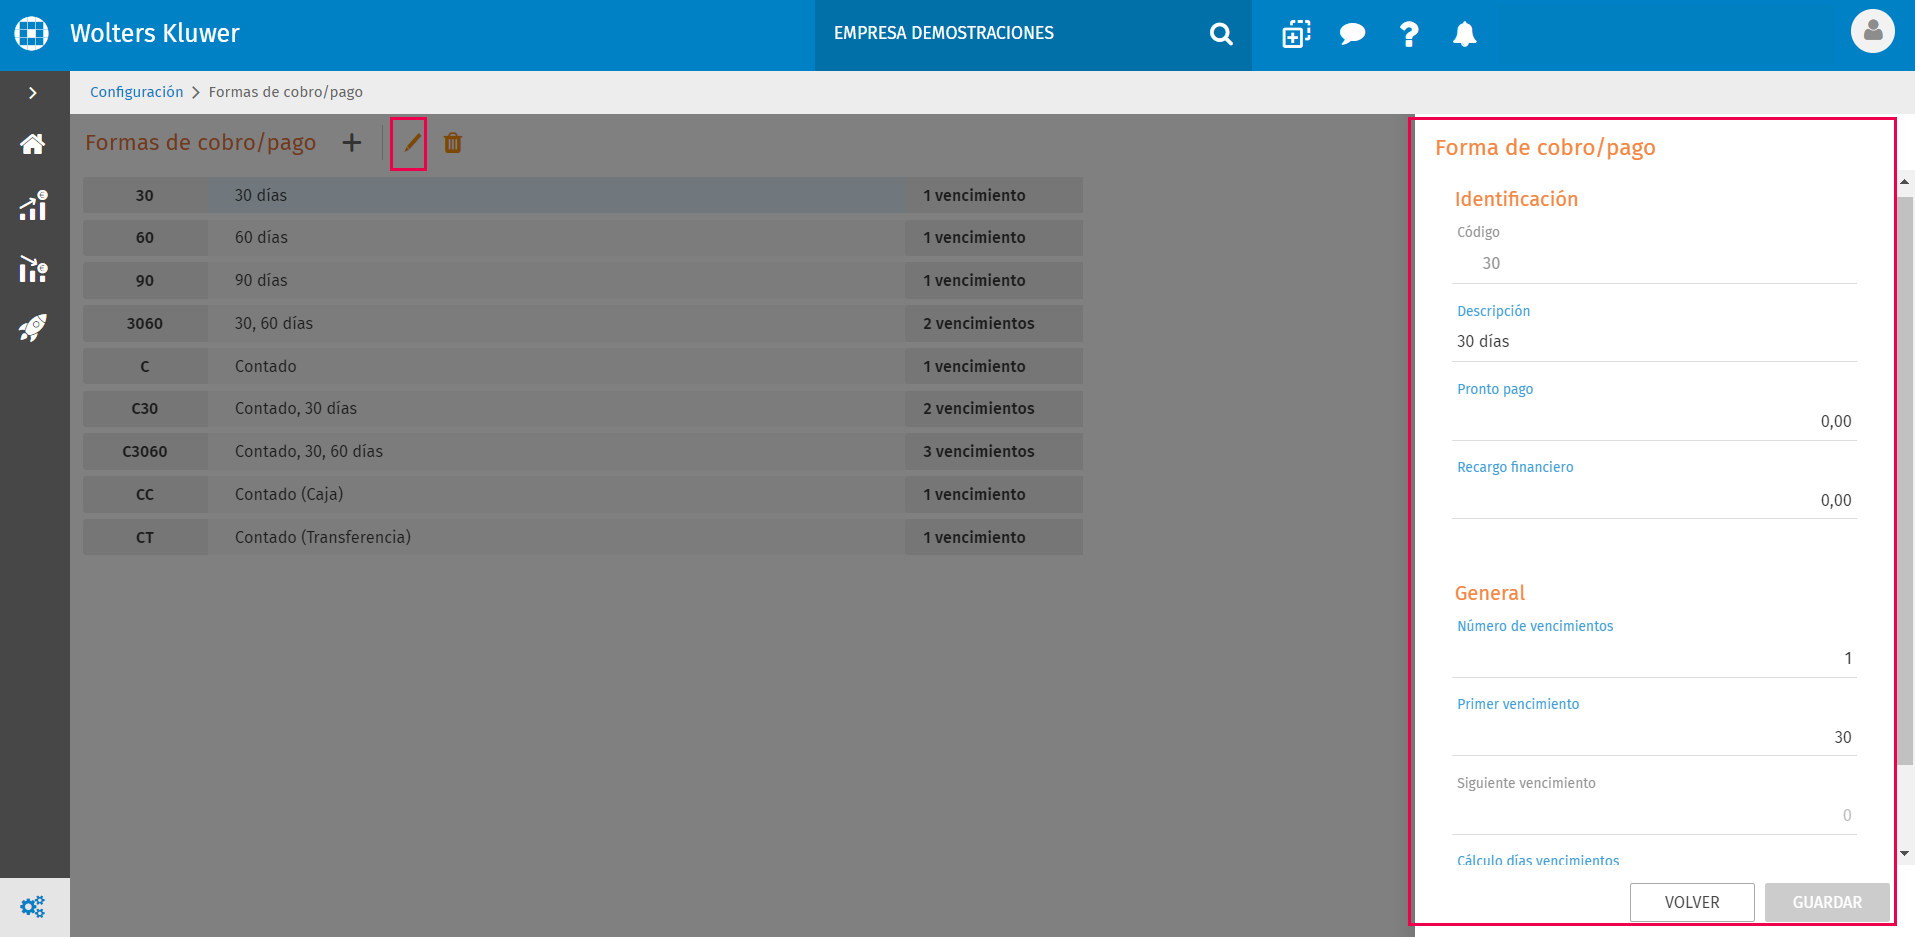Expand the left sidebar with chevron
1915x937 pixels.
coord(33,93)
